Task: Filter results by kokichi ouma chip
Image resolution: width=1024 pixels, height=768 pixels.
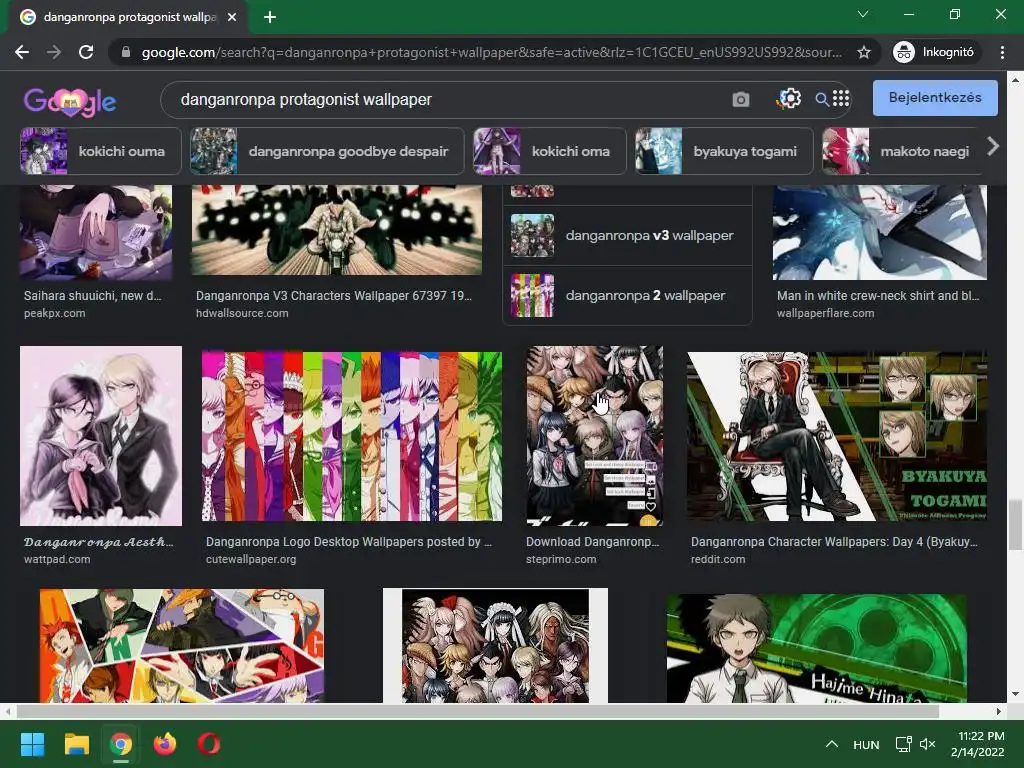Action: tap(101, 151)
